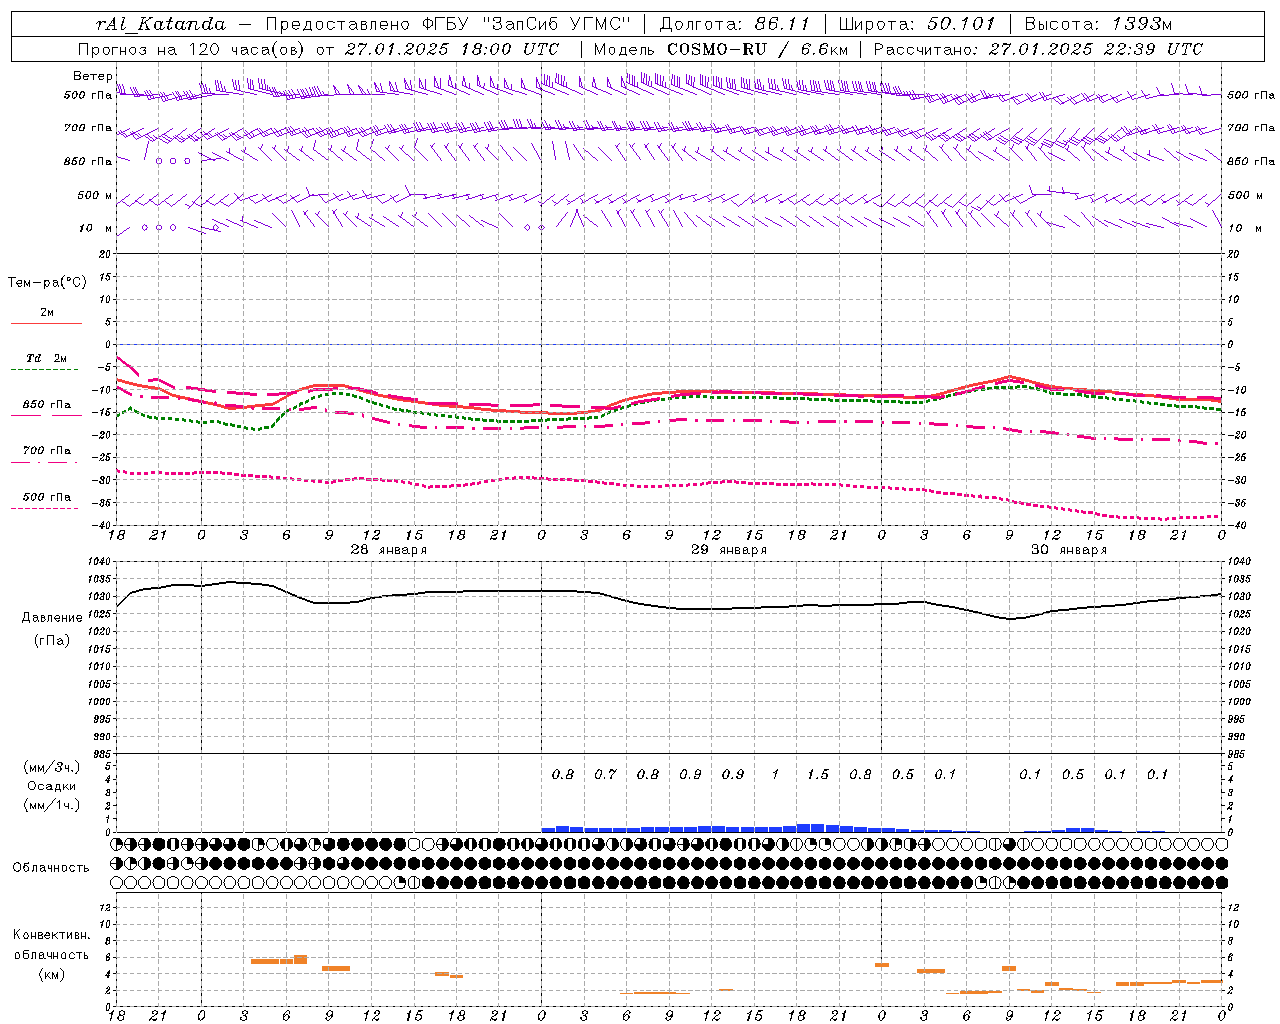Image resolution: width=1280 pixels, height=1024 pixels.
Task: Click the 'Долгота: 86.11' header field
Action: click(x=735, y=24)
